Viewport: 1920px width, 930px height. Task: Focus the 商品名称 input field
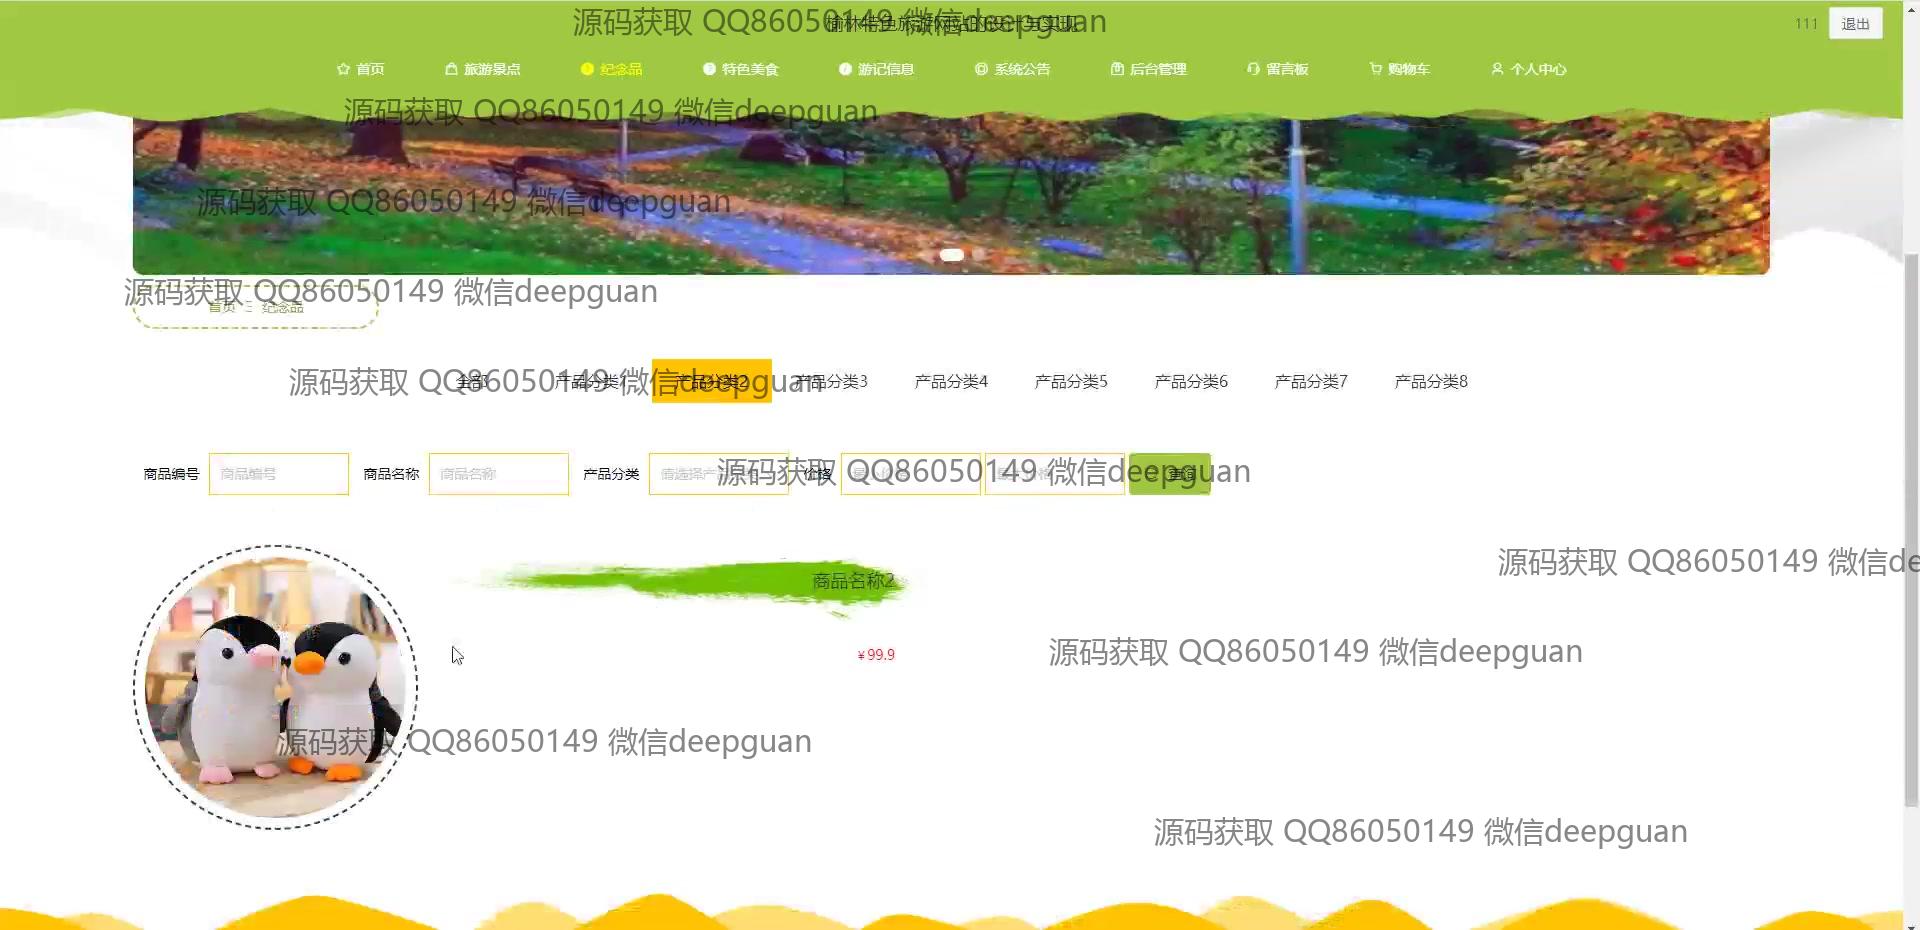point(499,474)
